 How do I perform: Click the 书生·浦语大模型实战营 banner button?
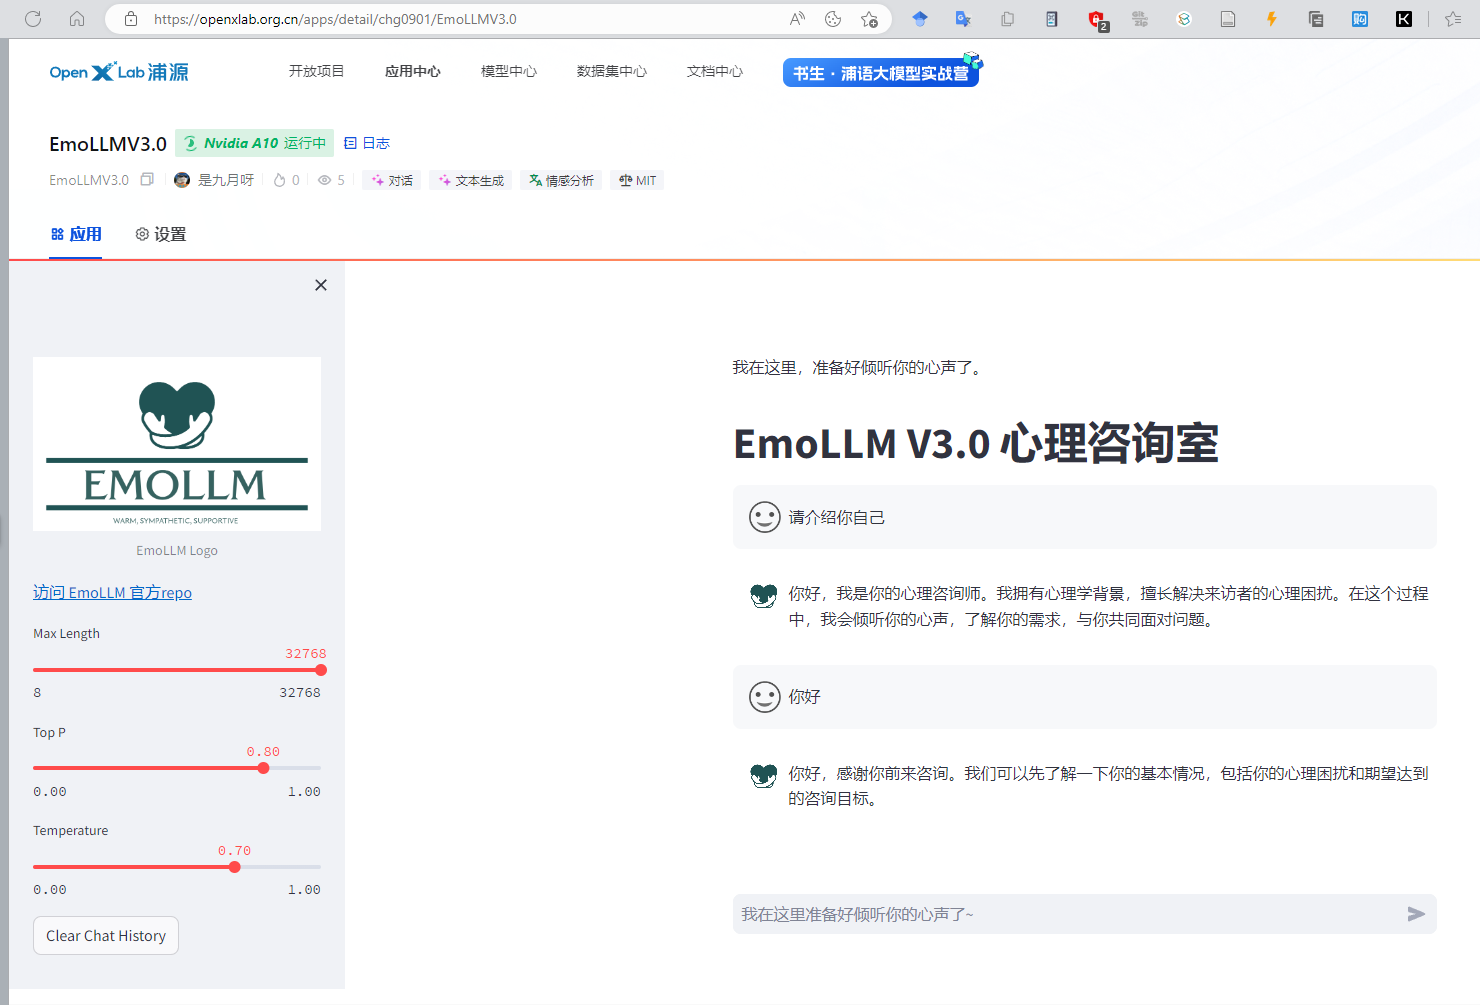pyautogui.click(x=881, y=72)
